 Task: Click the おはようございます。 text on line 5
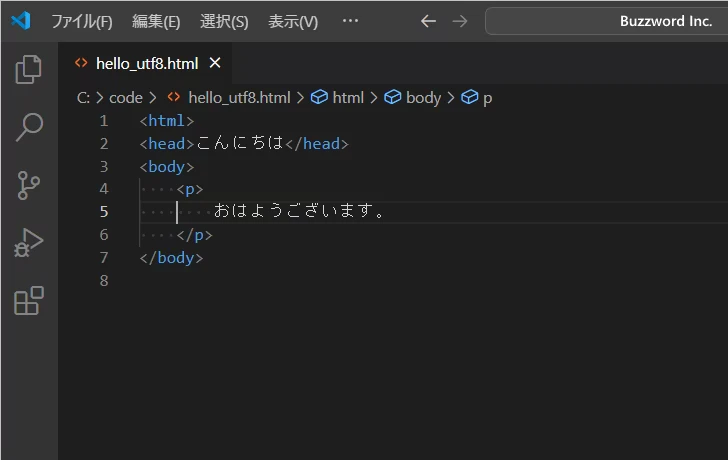(299, 211)
